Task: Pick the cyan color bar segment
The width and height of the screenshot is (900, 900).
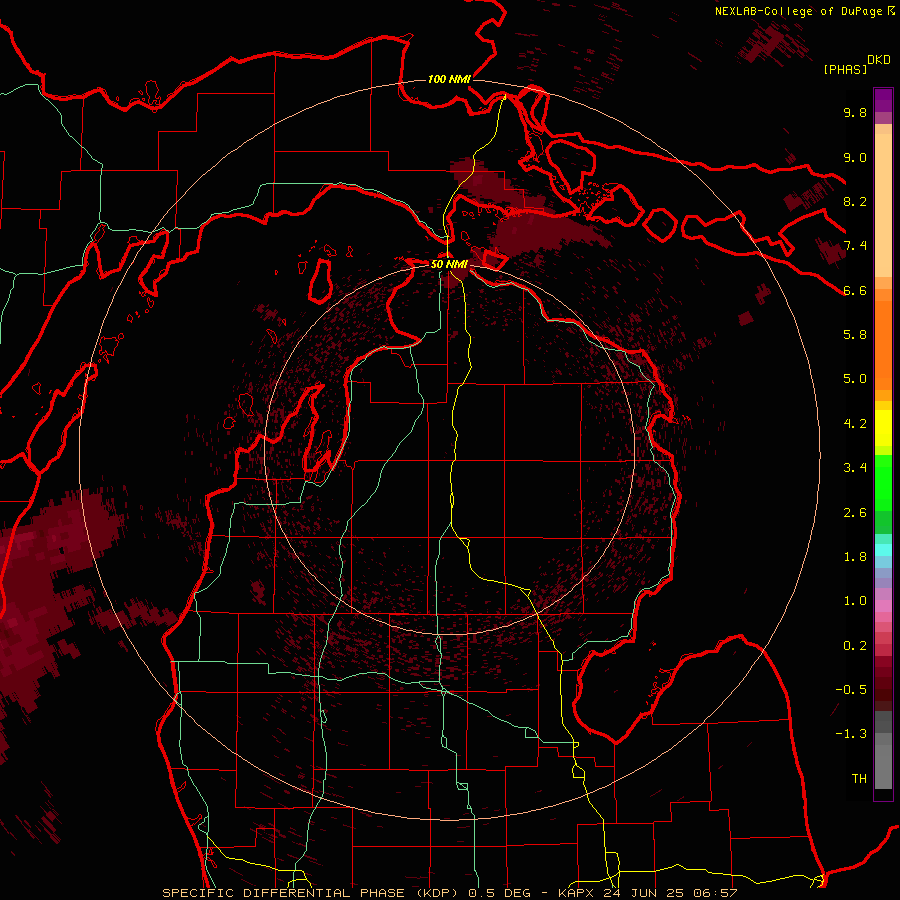Action: [883, 550]
